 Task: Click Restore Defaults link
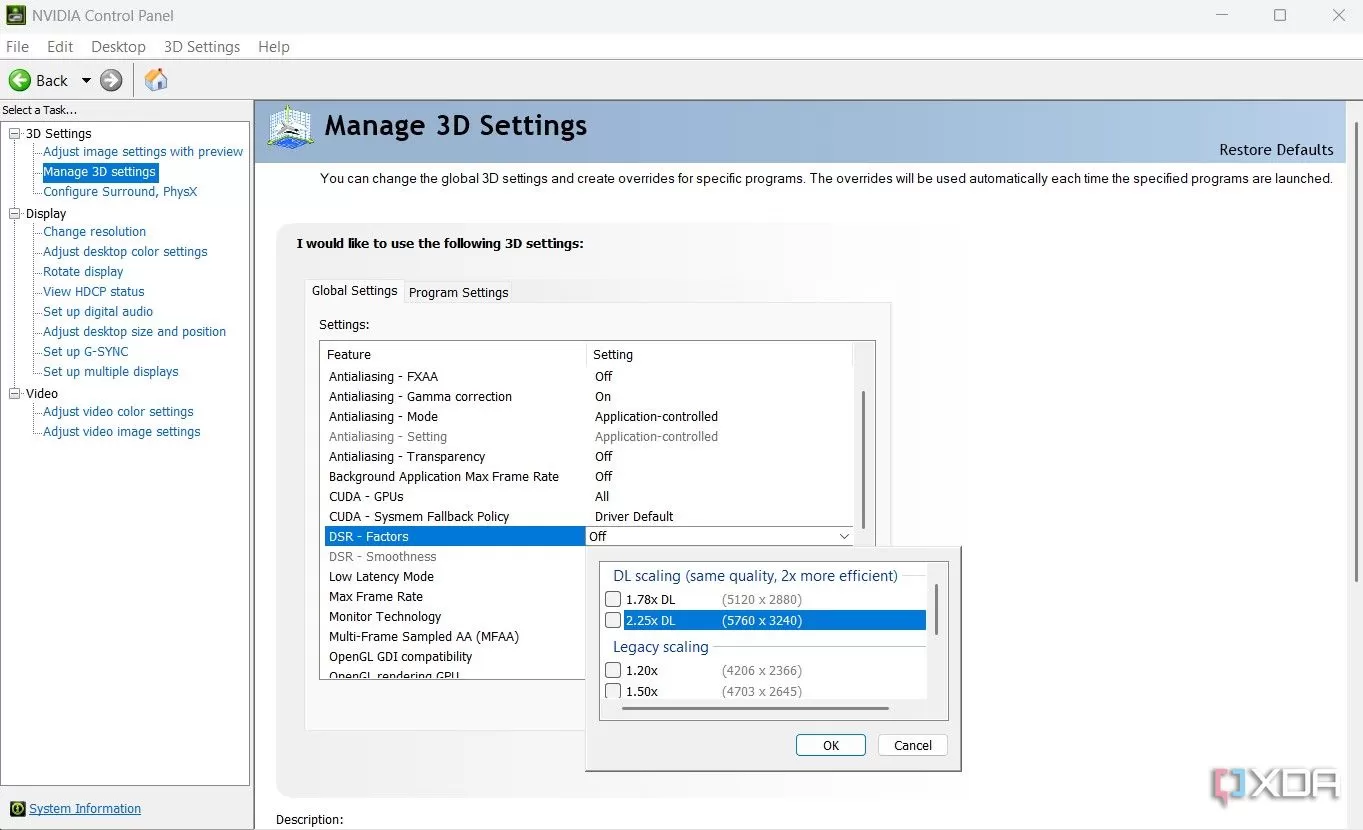point(1276,150)
